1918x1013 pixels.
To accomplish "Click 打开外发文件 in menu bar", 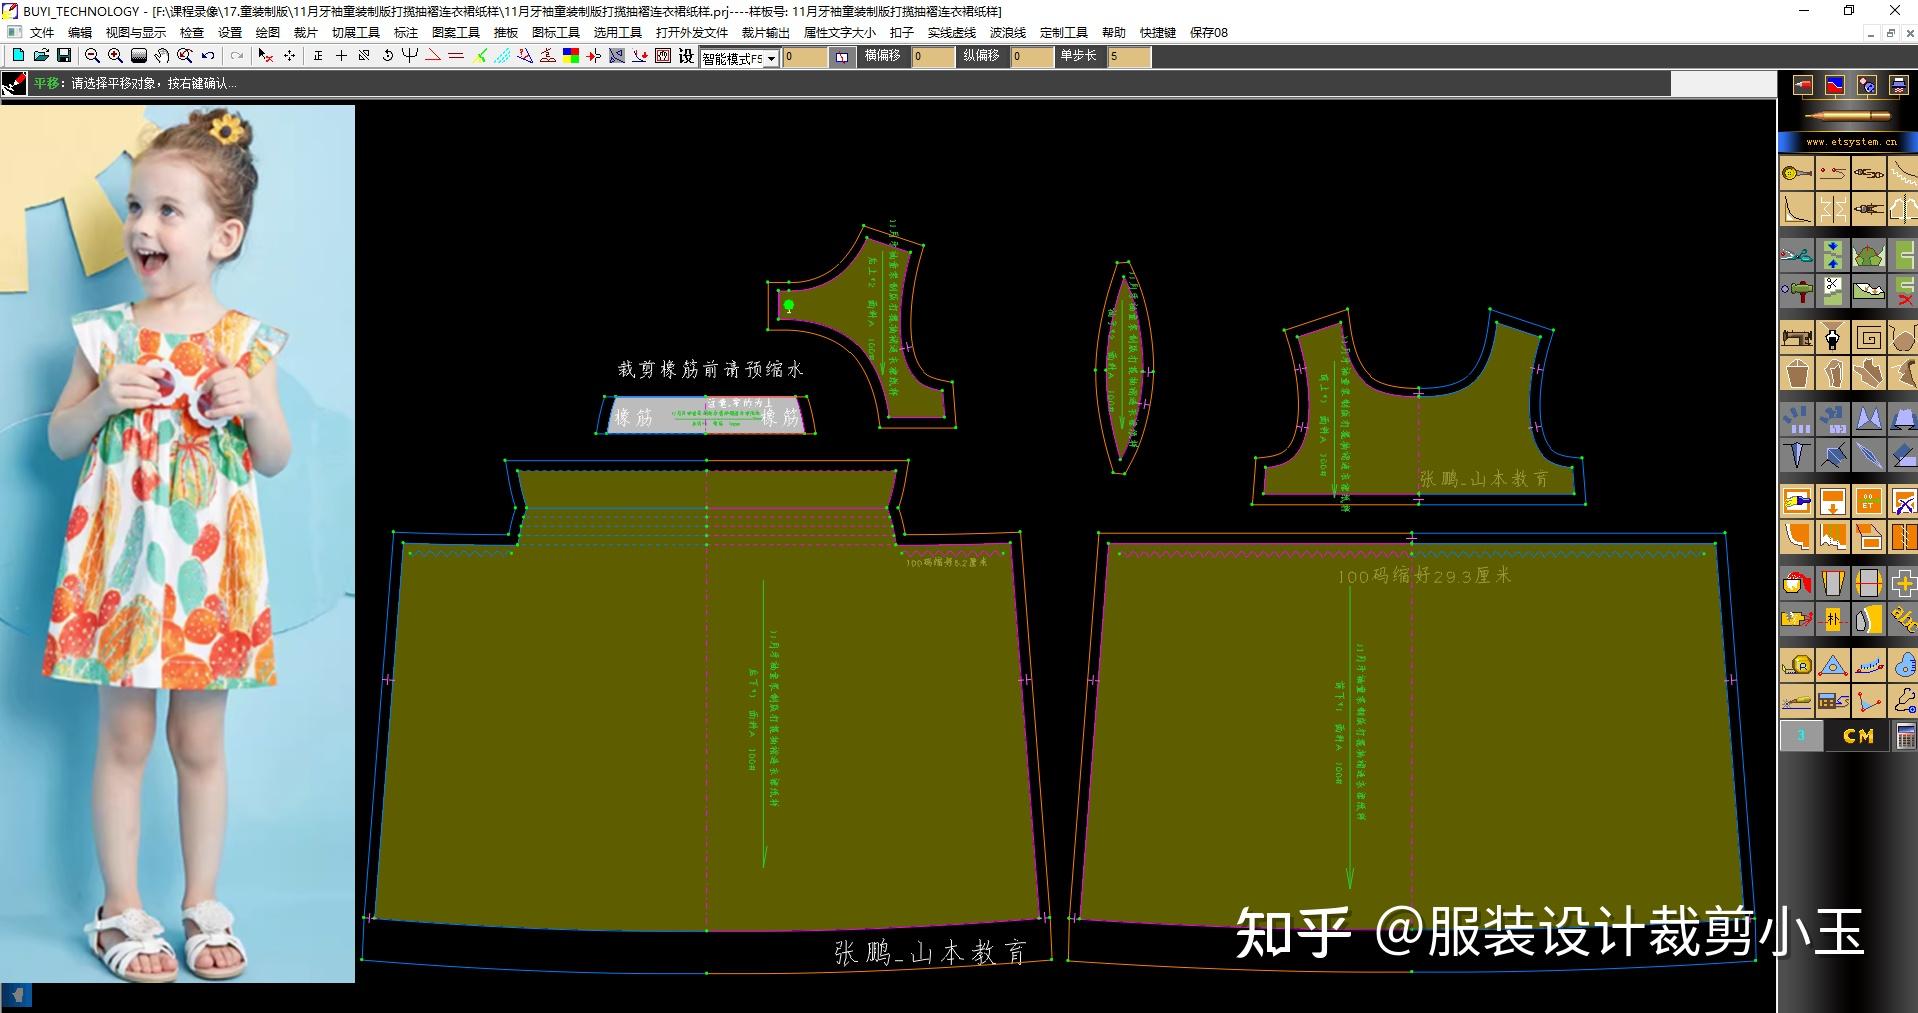I will [x=692, y=33].
